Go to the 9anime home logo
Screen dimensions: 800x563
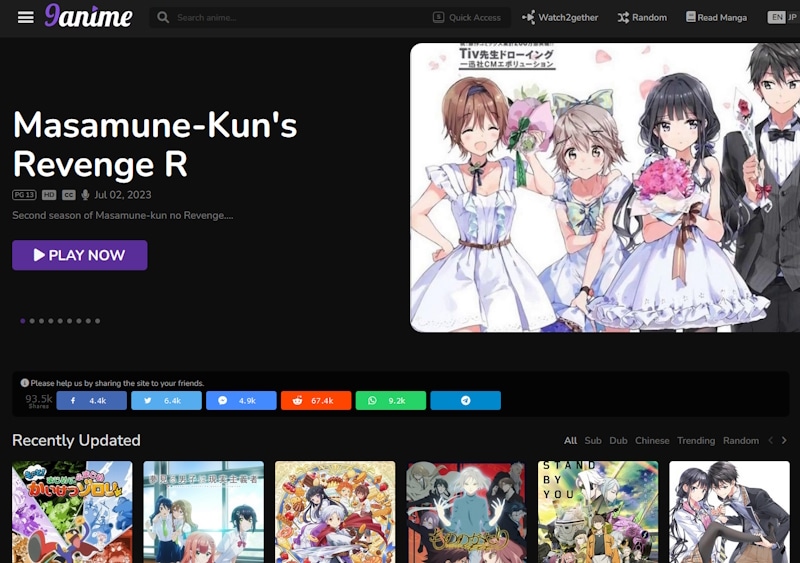tap(88, 16)
